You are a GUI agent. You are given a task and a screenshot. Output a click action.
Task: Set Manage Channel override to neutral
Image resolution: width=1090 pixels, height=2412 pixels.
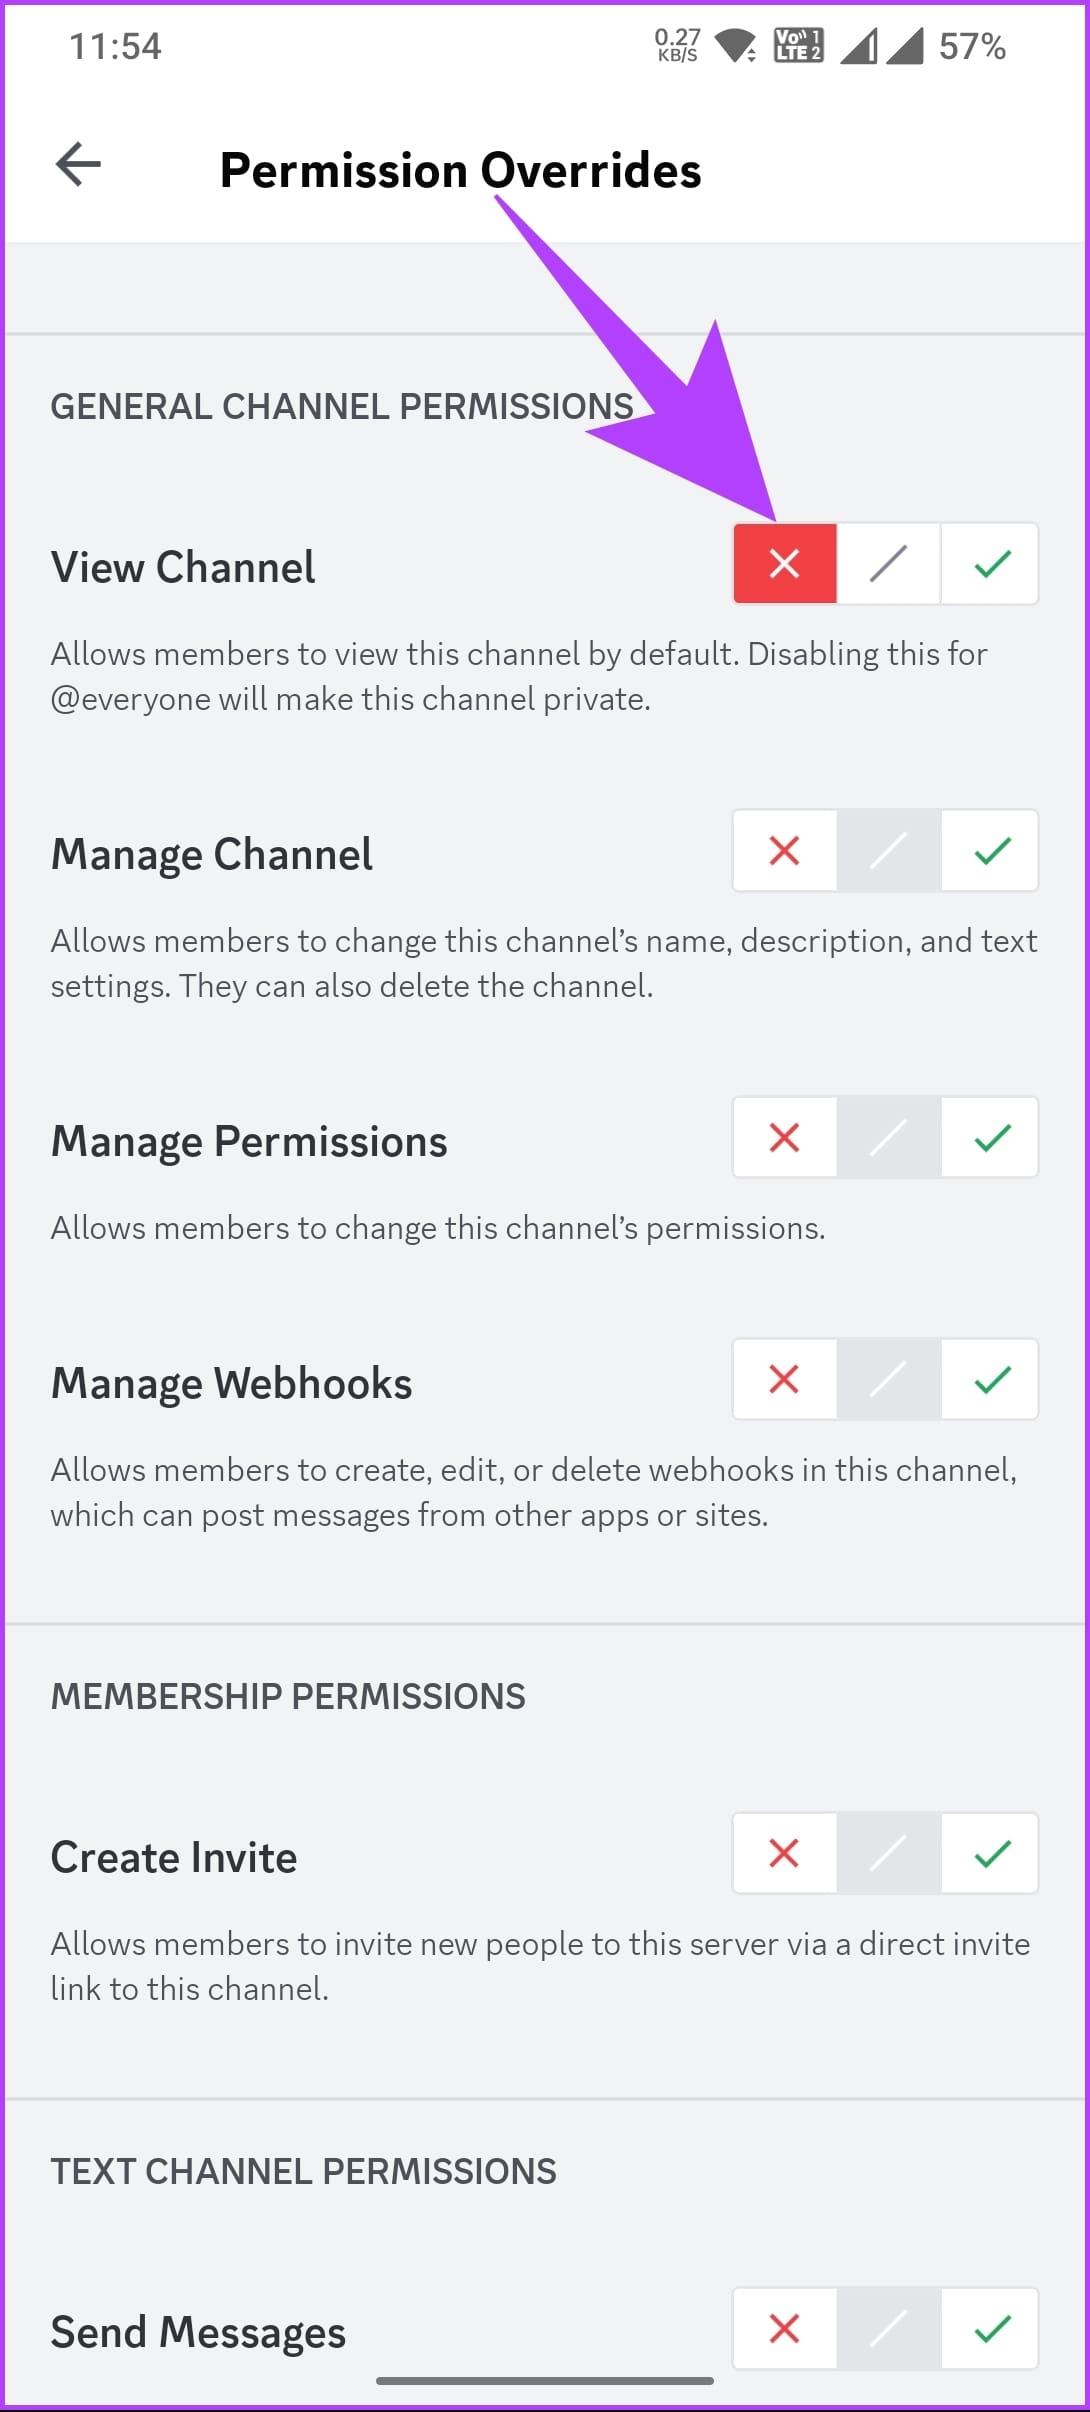(x=886, y=851)
